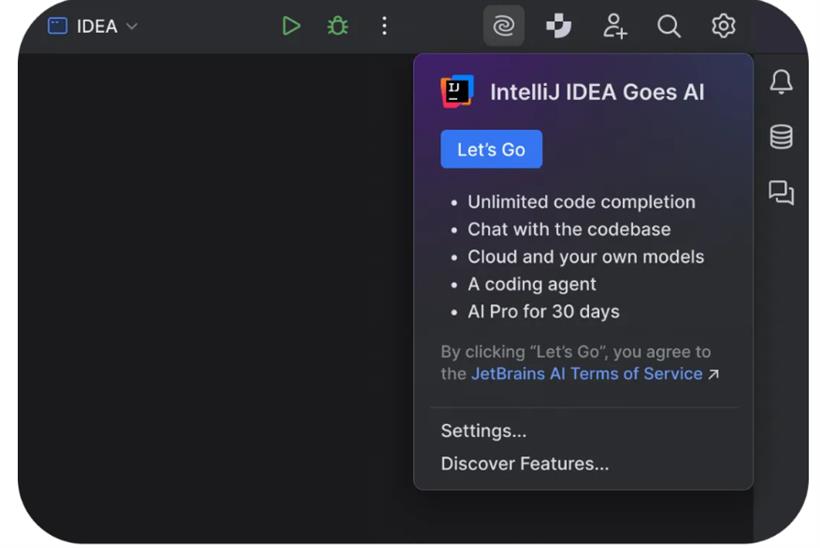Click "AI Pro for 30 days" text
The height and width of the screenshot is (548, 820).
pyautogui.click(x=543, y=312)
